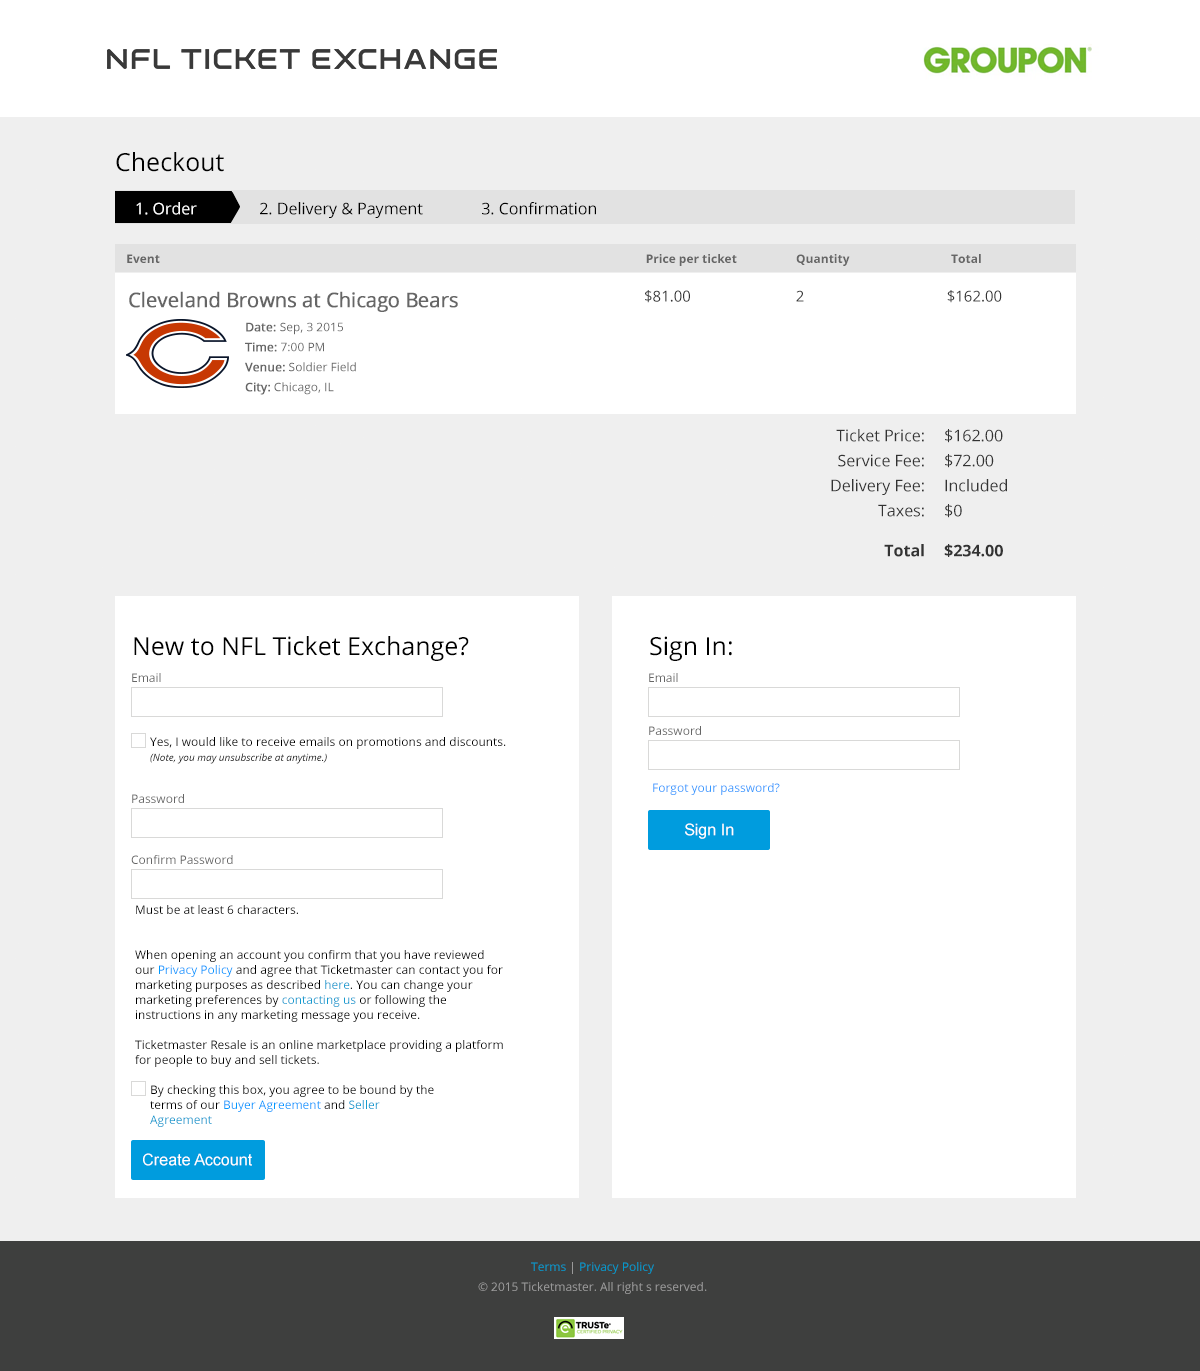The height and width of the screenshot is (1371, 1200).
Task: Click the Chicago Bears team logo
Action: 178,353
